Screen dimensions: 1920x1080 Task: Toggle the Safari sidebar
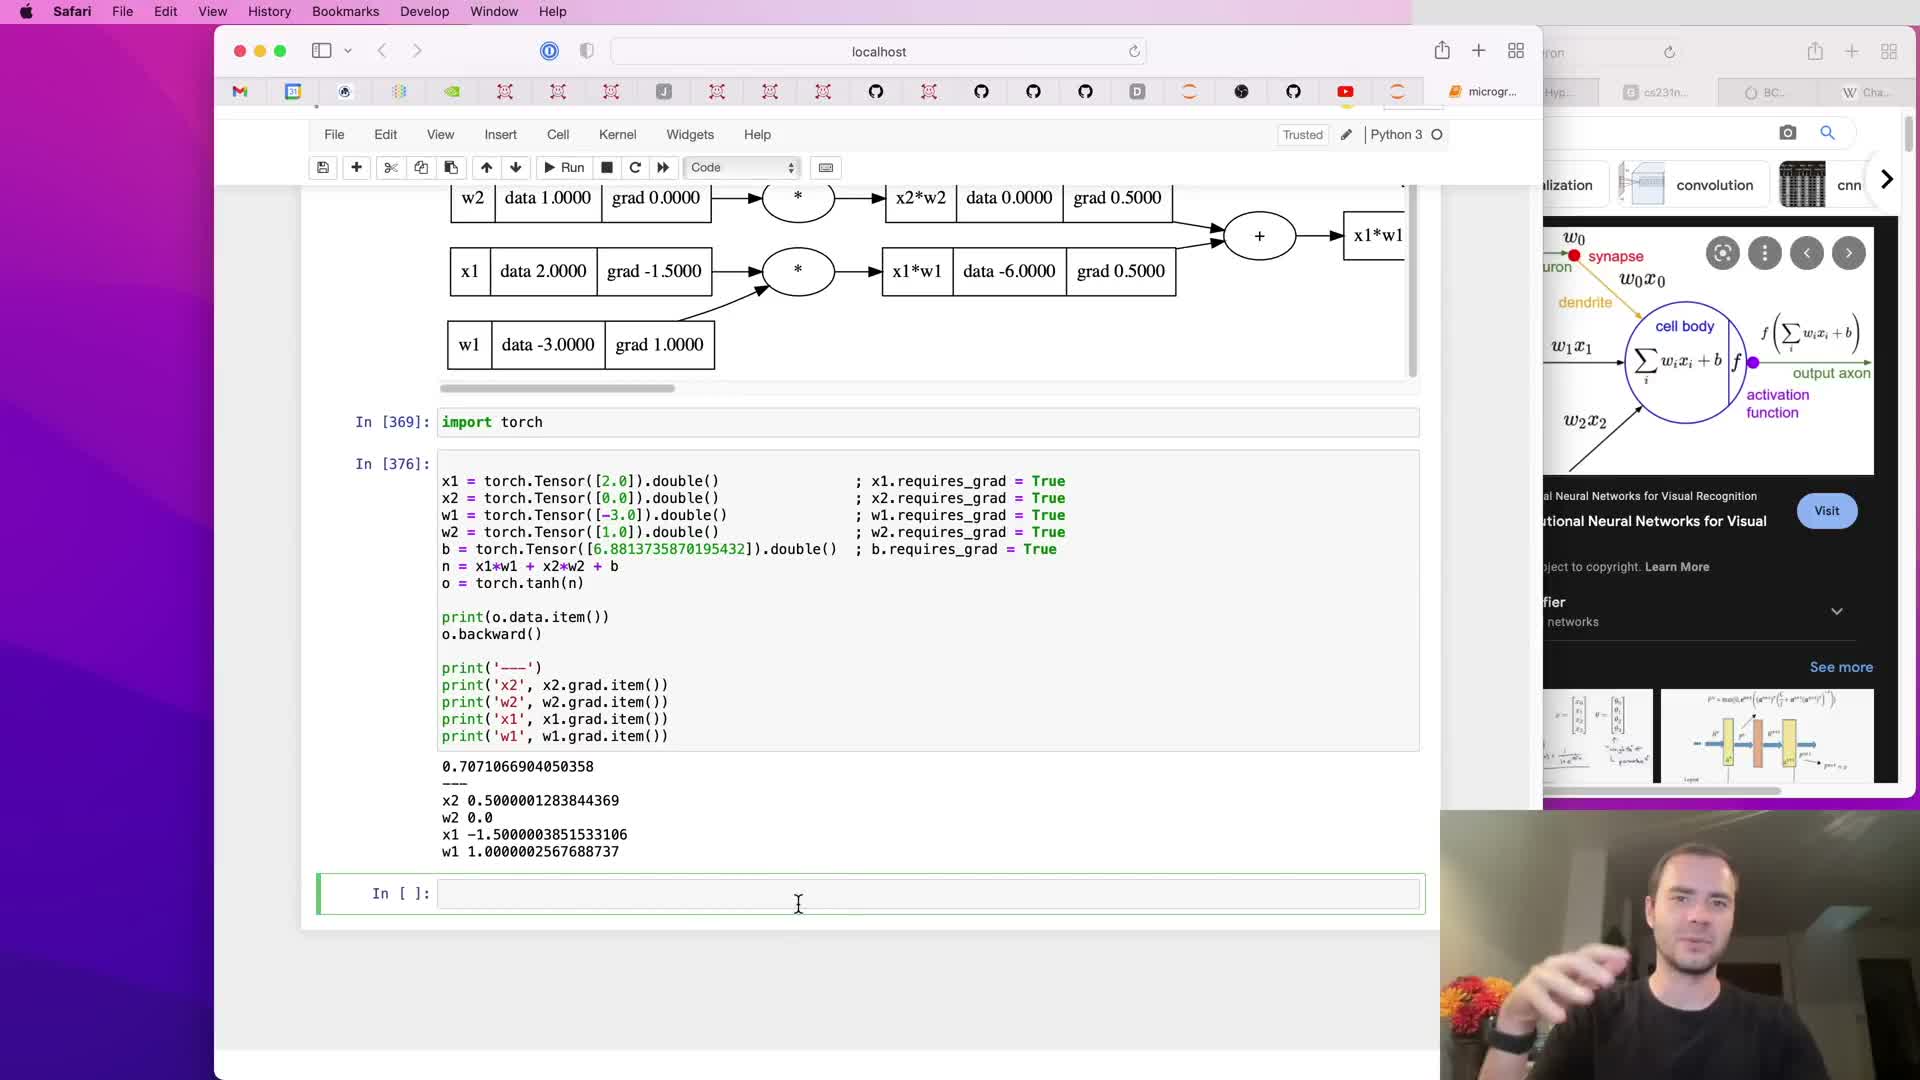click(321, 51)
